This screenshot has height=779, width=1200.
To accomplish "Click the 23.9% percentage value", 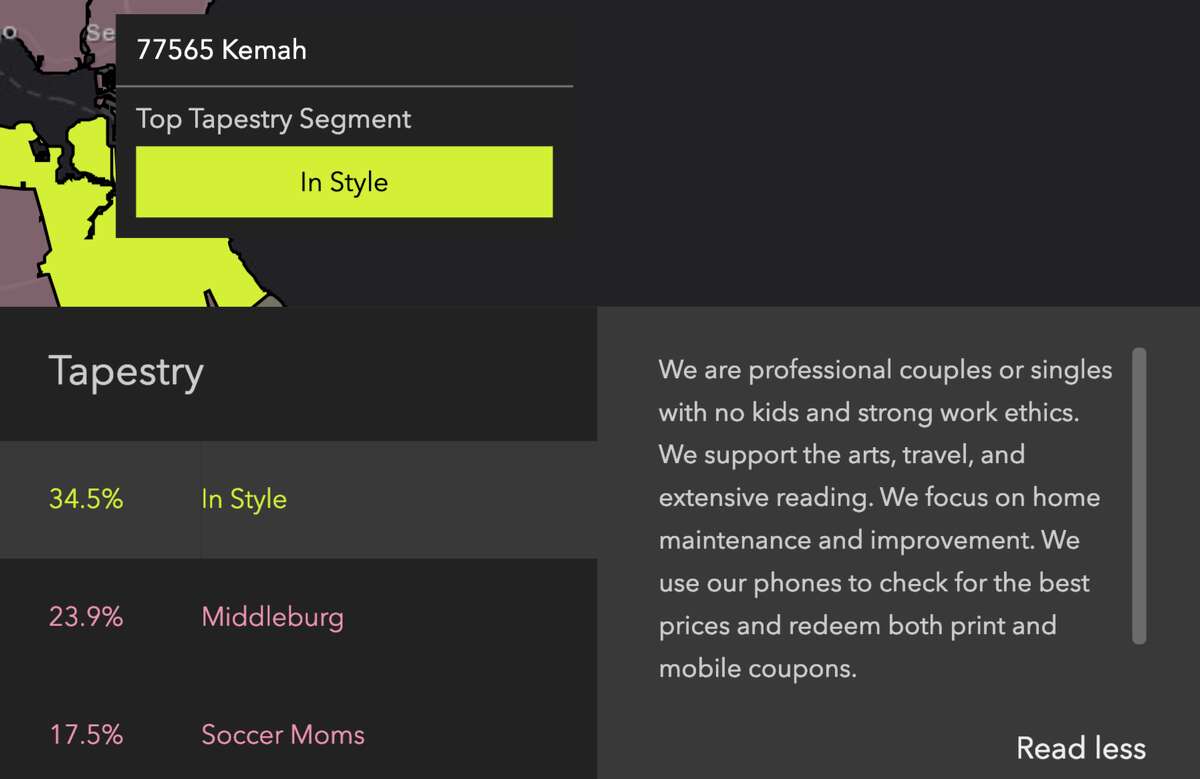I will click(86, 617).
